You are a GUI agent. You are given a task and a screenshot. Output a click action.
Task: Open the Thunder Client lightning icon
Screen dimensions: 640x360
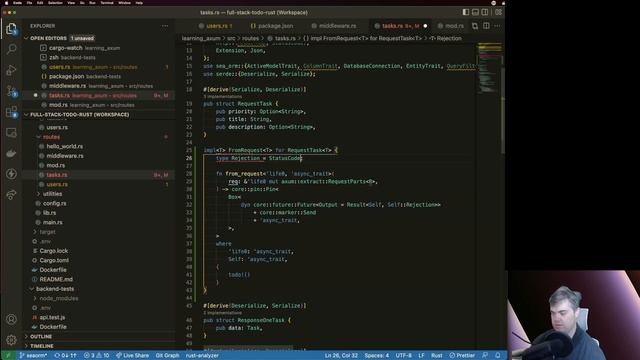(x=11, y=174)
